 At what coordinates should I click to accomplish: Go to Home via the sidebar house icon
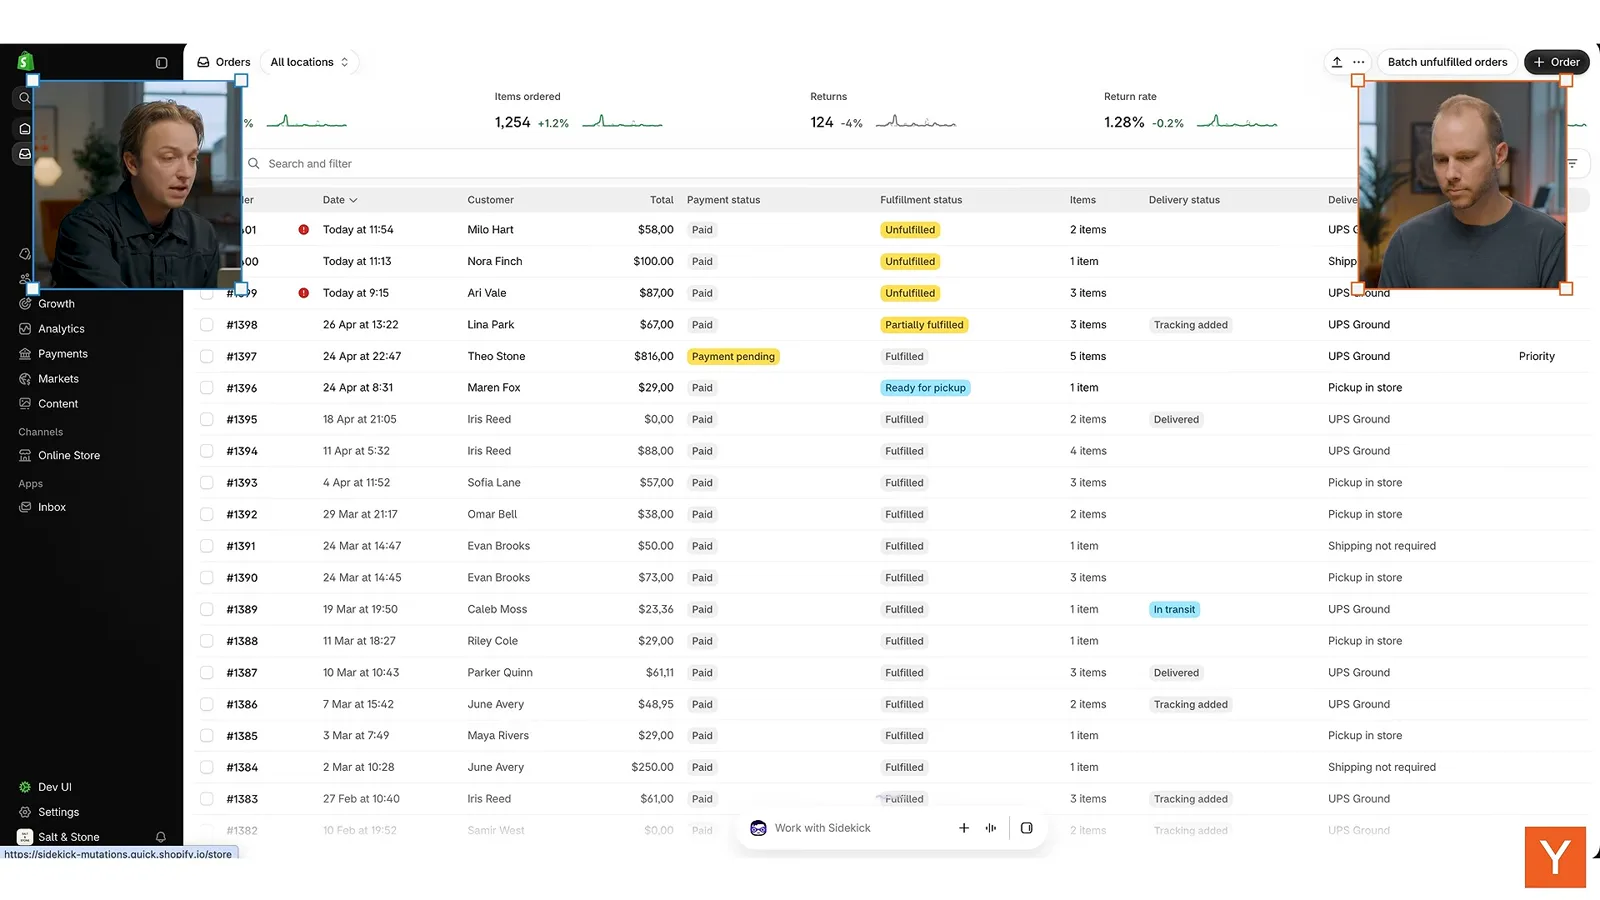pos(25,129)
